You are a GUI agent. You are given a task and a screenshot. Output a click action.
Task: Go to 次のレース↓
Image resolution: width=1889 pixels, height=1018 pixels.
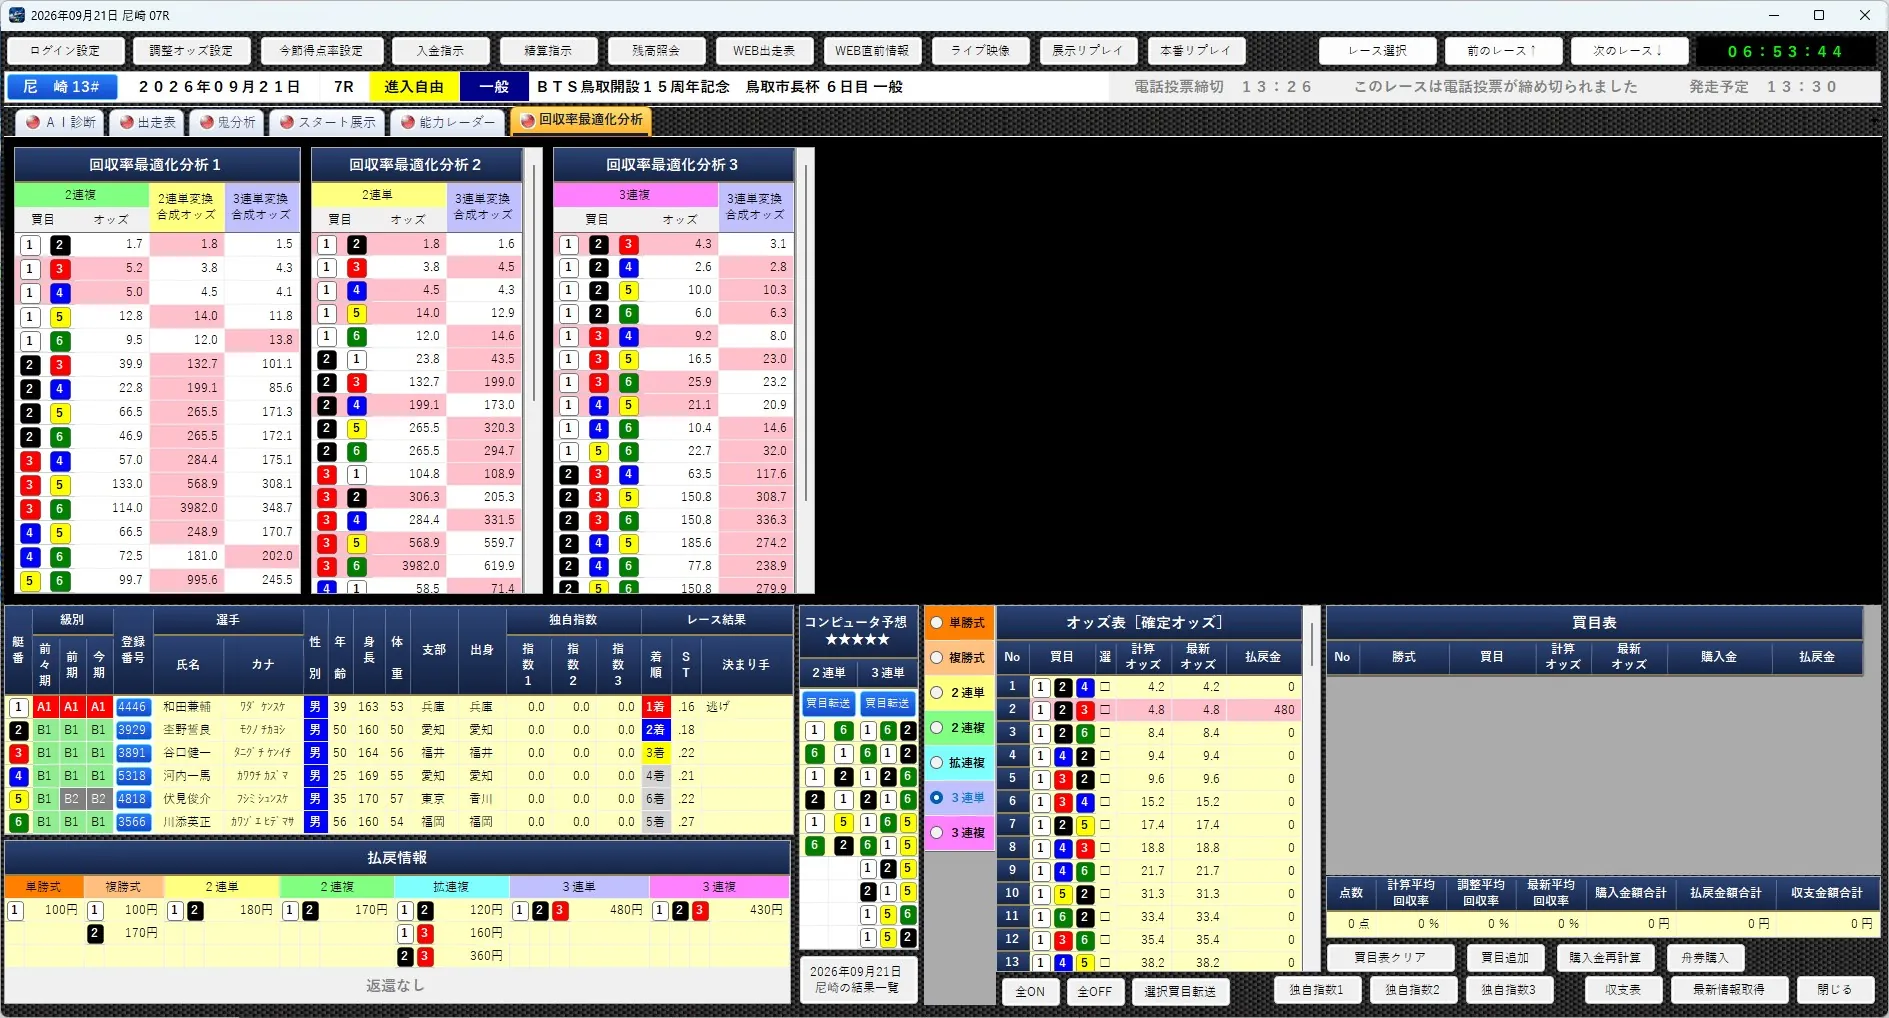tap(1628, 51)
